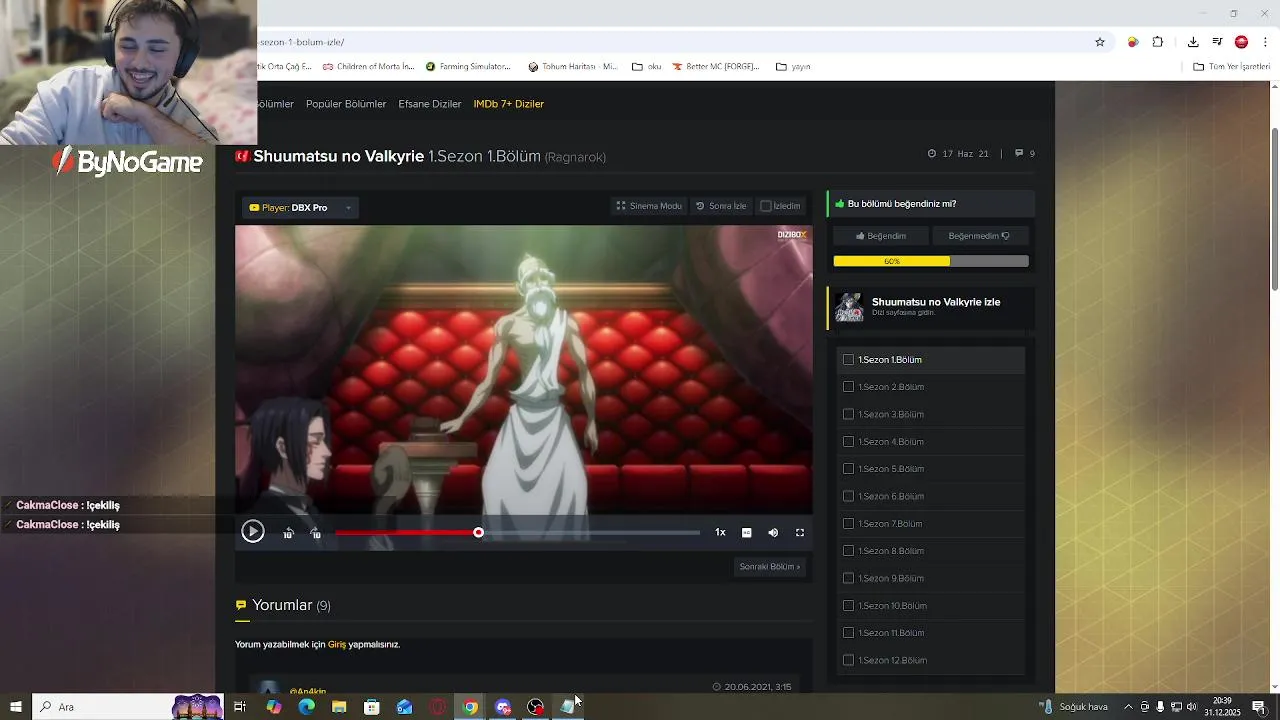Open episode 1.Sezon 12.Bölüm link

[893, 660]
